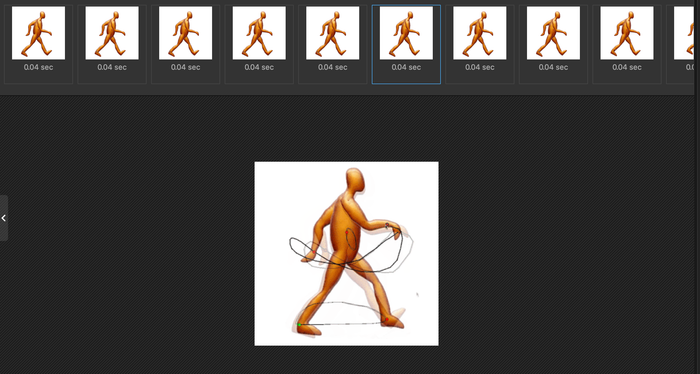700x374 pixels.
Task: Select the first frame thumbnail in the strip
Action: (38, 33)
